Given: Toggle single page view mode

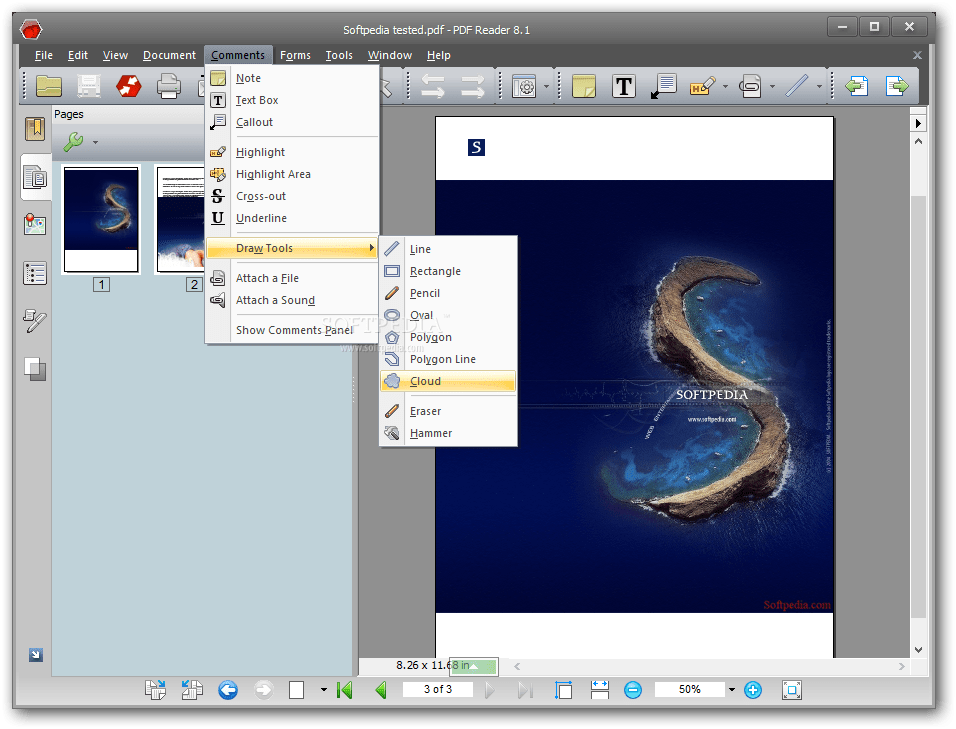Looking at the screenshot, I should pyautogui.click(x=296, y=689).
